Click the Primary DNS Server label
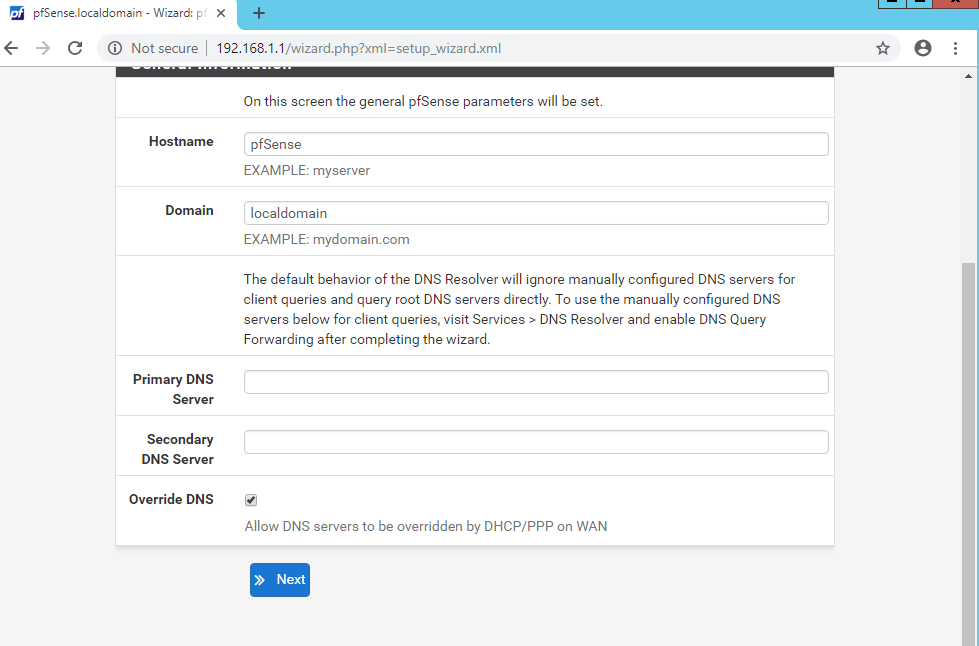This screenshot has width=979, height=646. click(x=173, y=389)
